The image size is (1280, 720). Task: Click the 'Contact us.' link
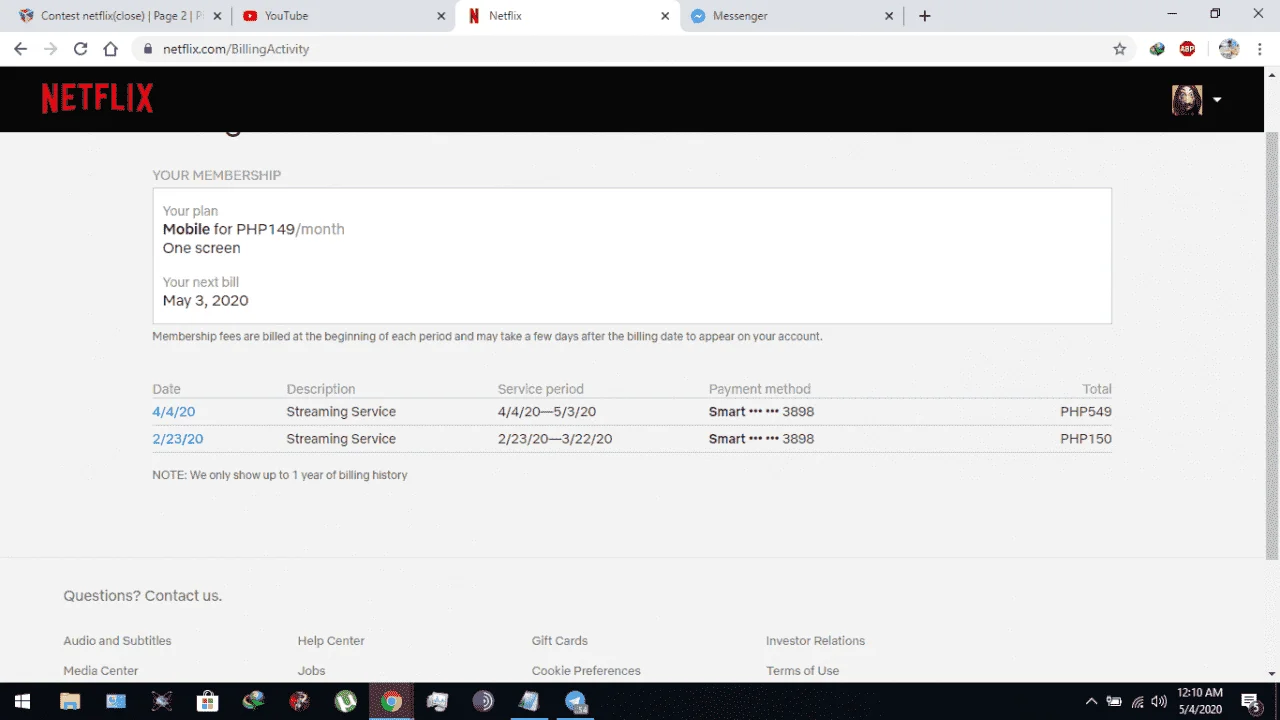183,596
